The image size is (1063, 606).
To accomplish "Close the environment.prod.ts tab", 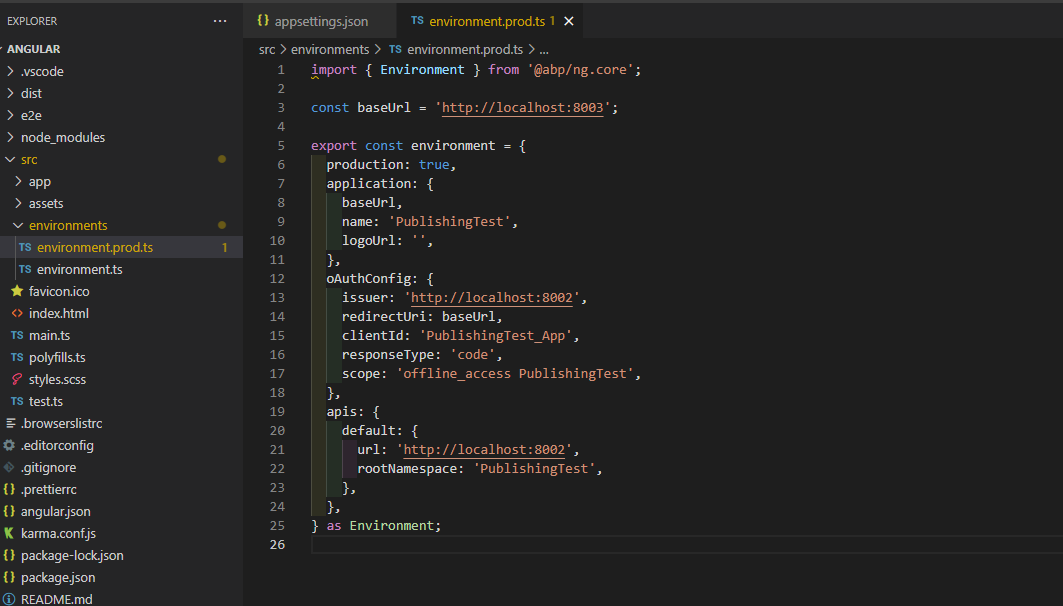I will click(x=569, y=21).
